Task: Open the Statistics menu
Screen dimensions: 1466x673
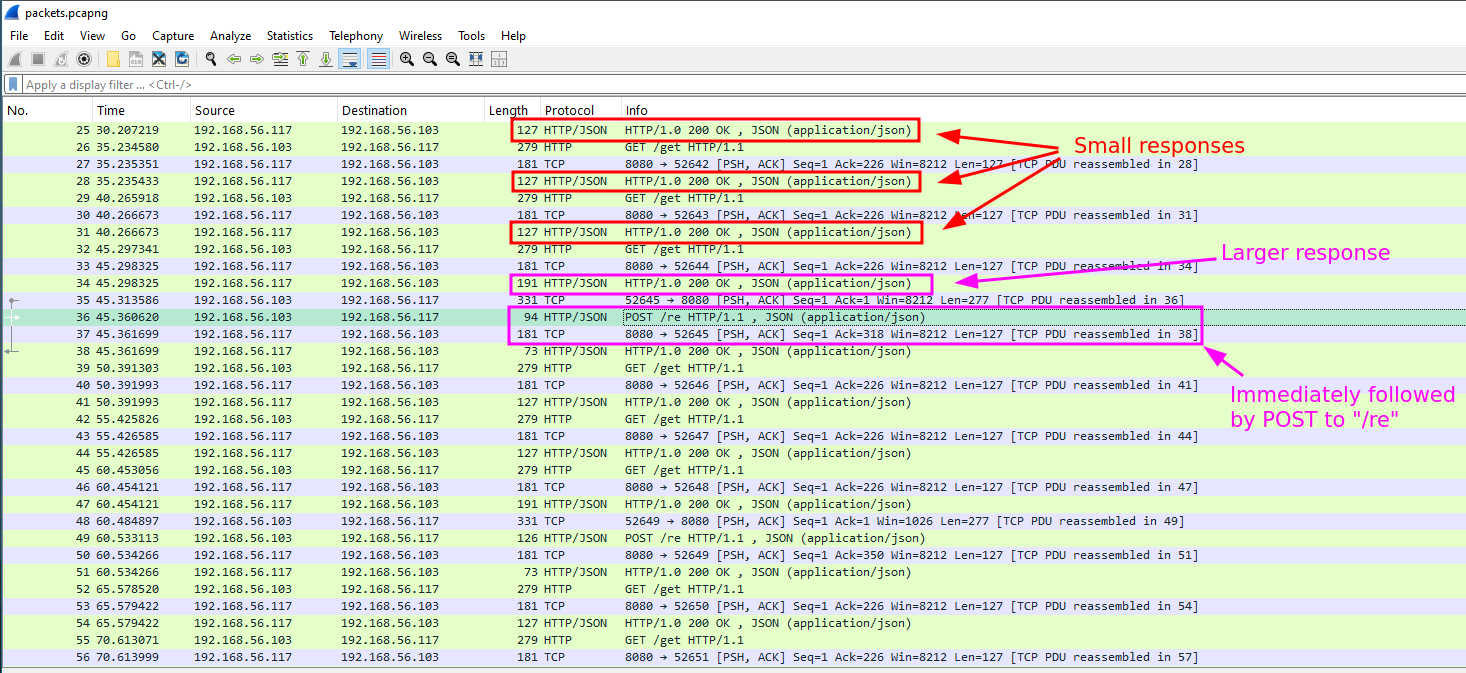Action: [x=289, y=36]
